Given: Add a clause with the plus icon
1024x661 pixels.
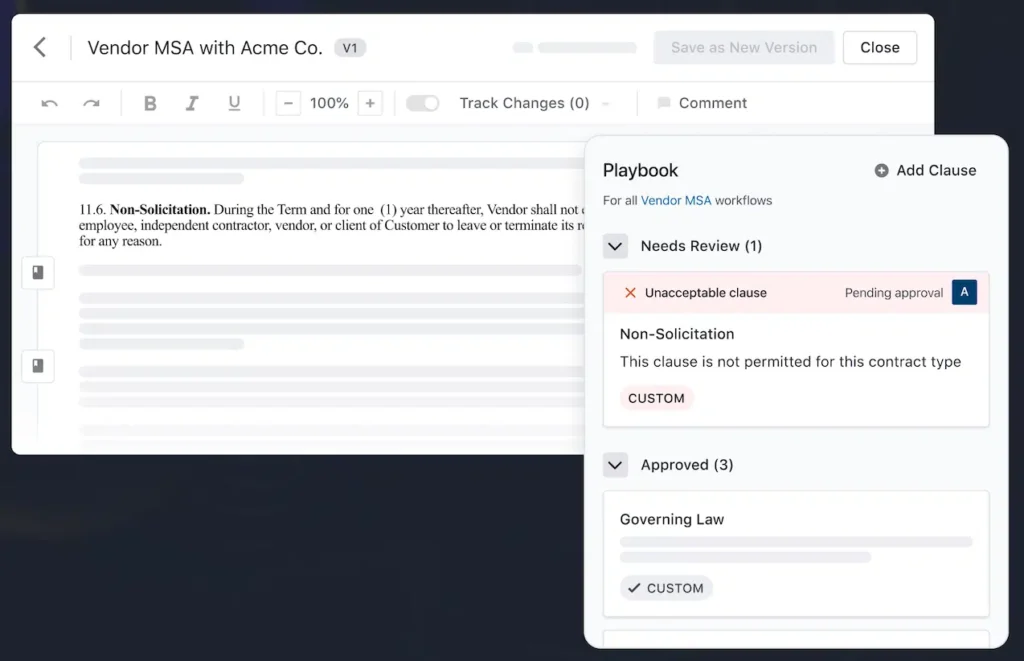Looking at the screenshot, I should click(879, 170).
